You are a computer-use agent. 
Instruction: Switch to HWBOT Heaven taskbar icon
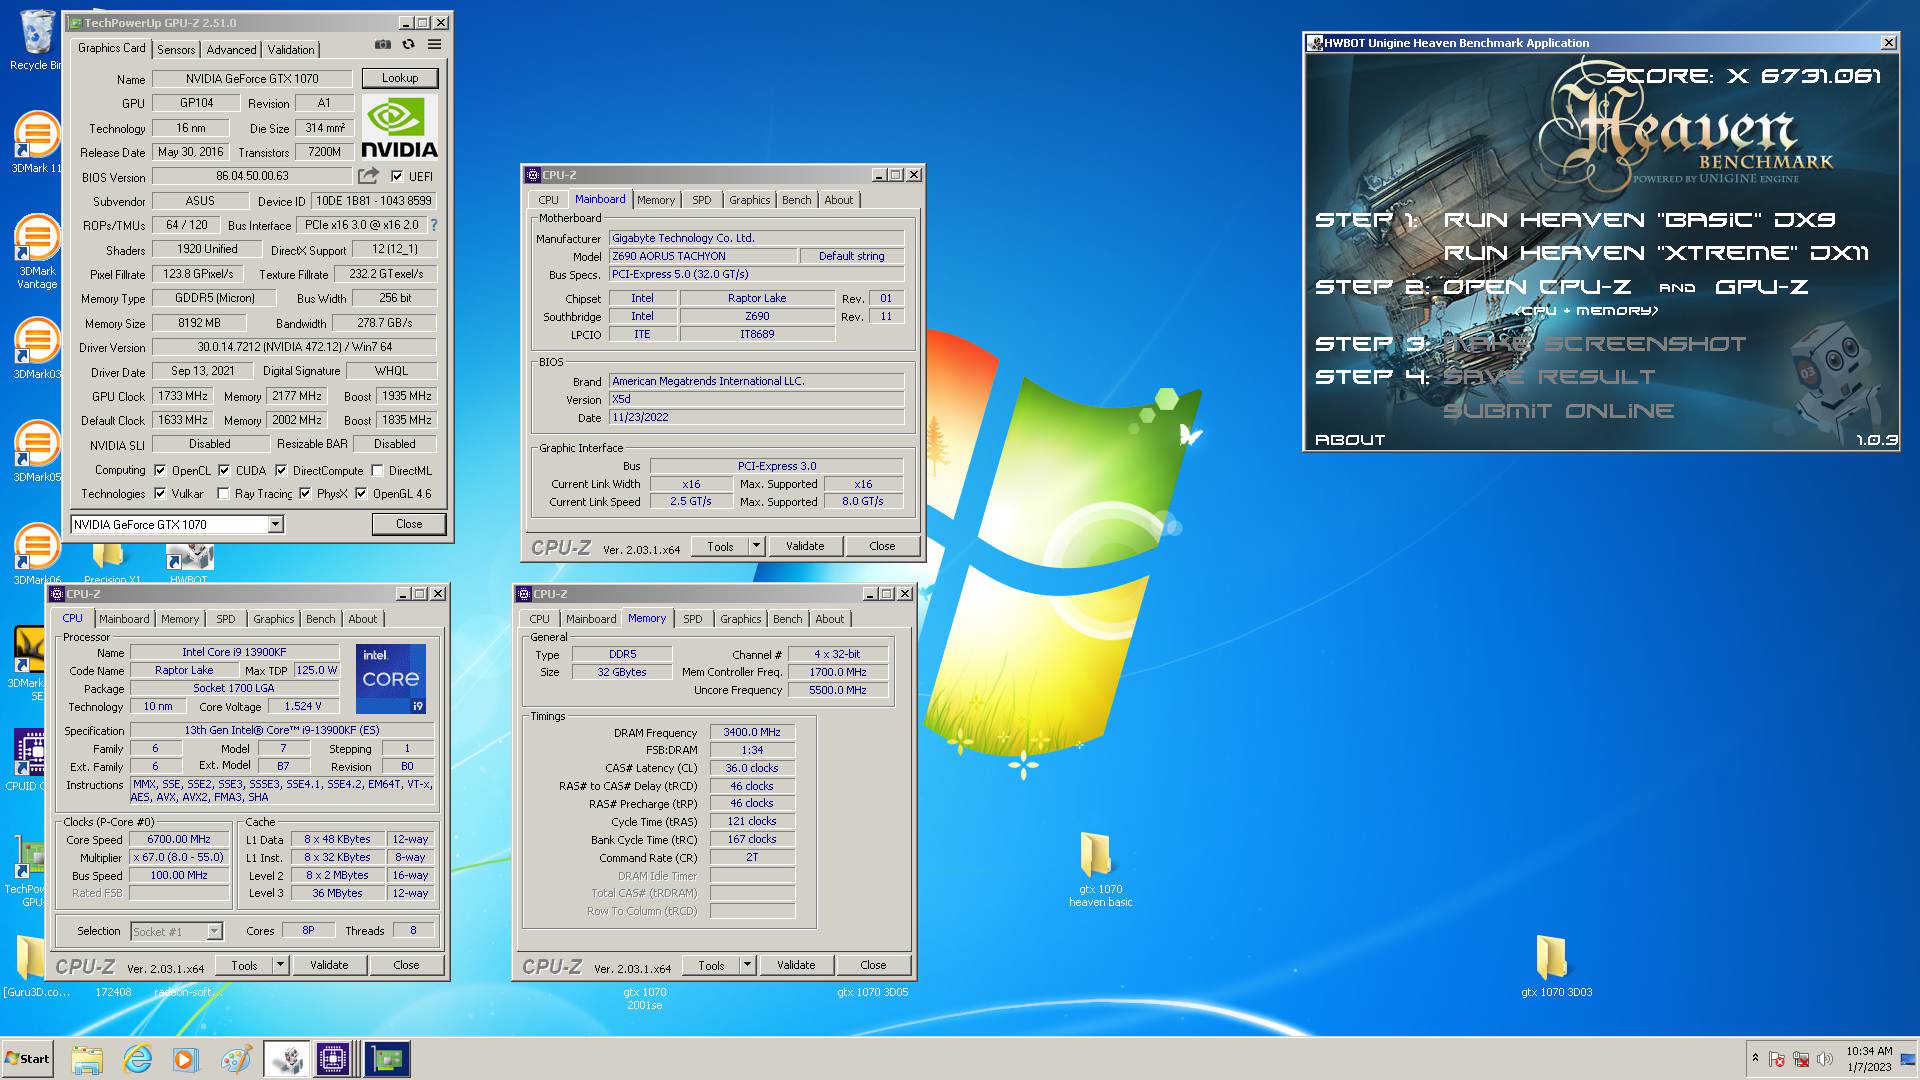[286, 1059]
